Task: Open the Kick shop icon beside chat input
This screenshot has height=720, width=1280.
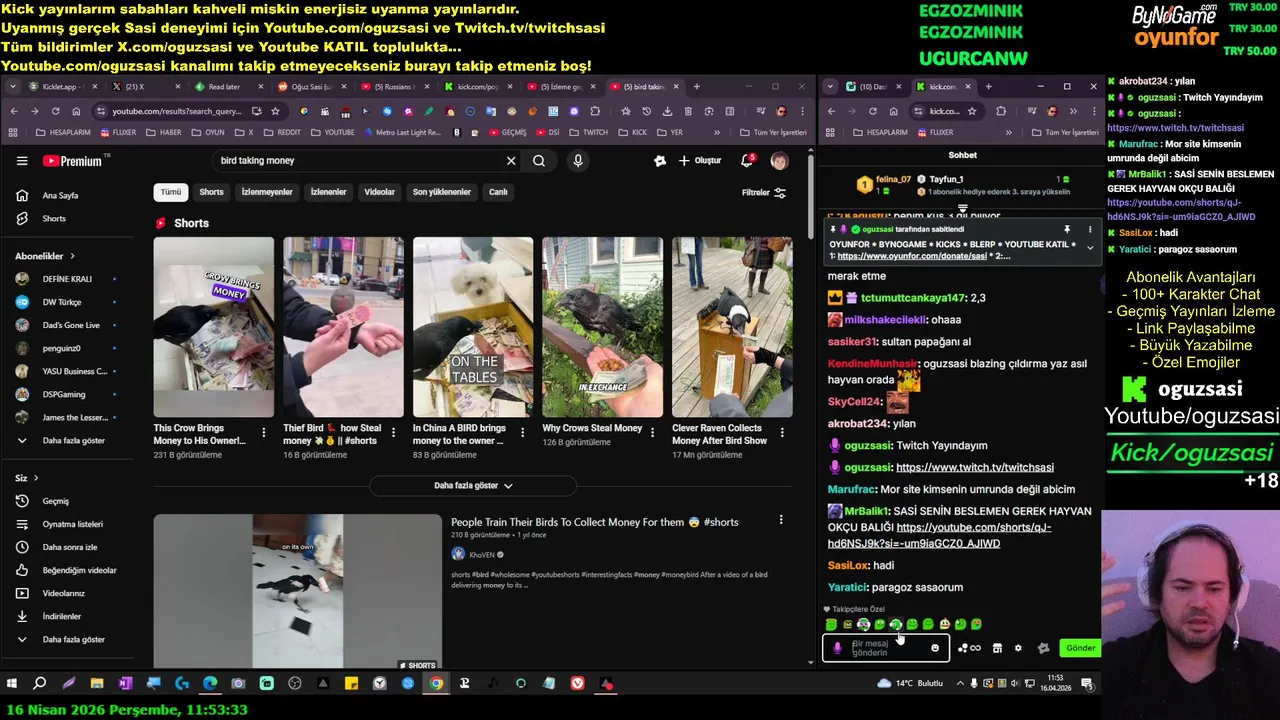Action: pyautogui.click(x=997, y=648)
